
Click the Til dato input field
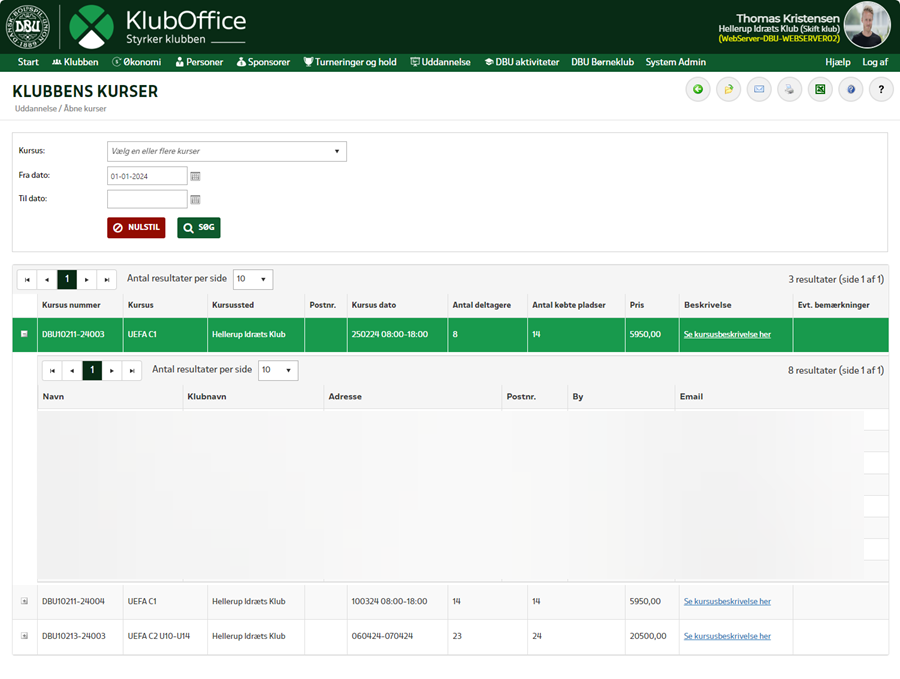pyautogui.click(x=147, y=199)
